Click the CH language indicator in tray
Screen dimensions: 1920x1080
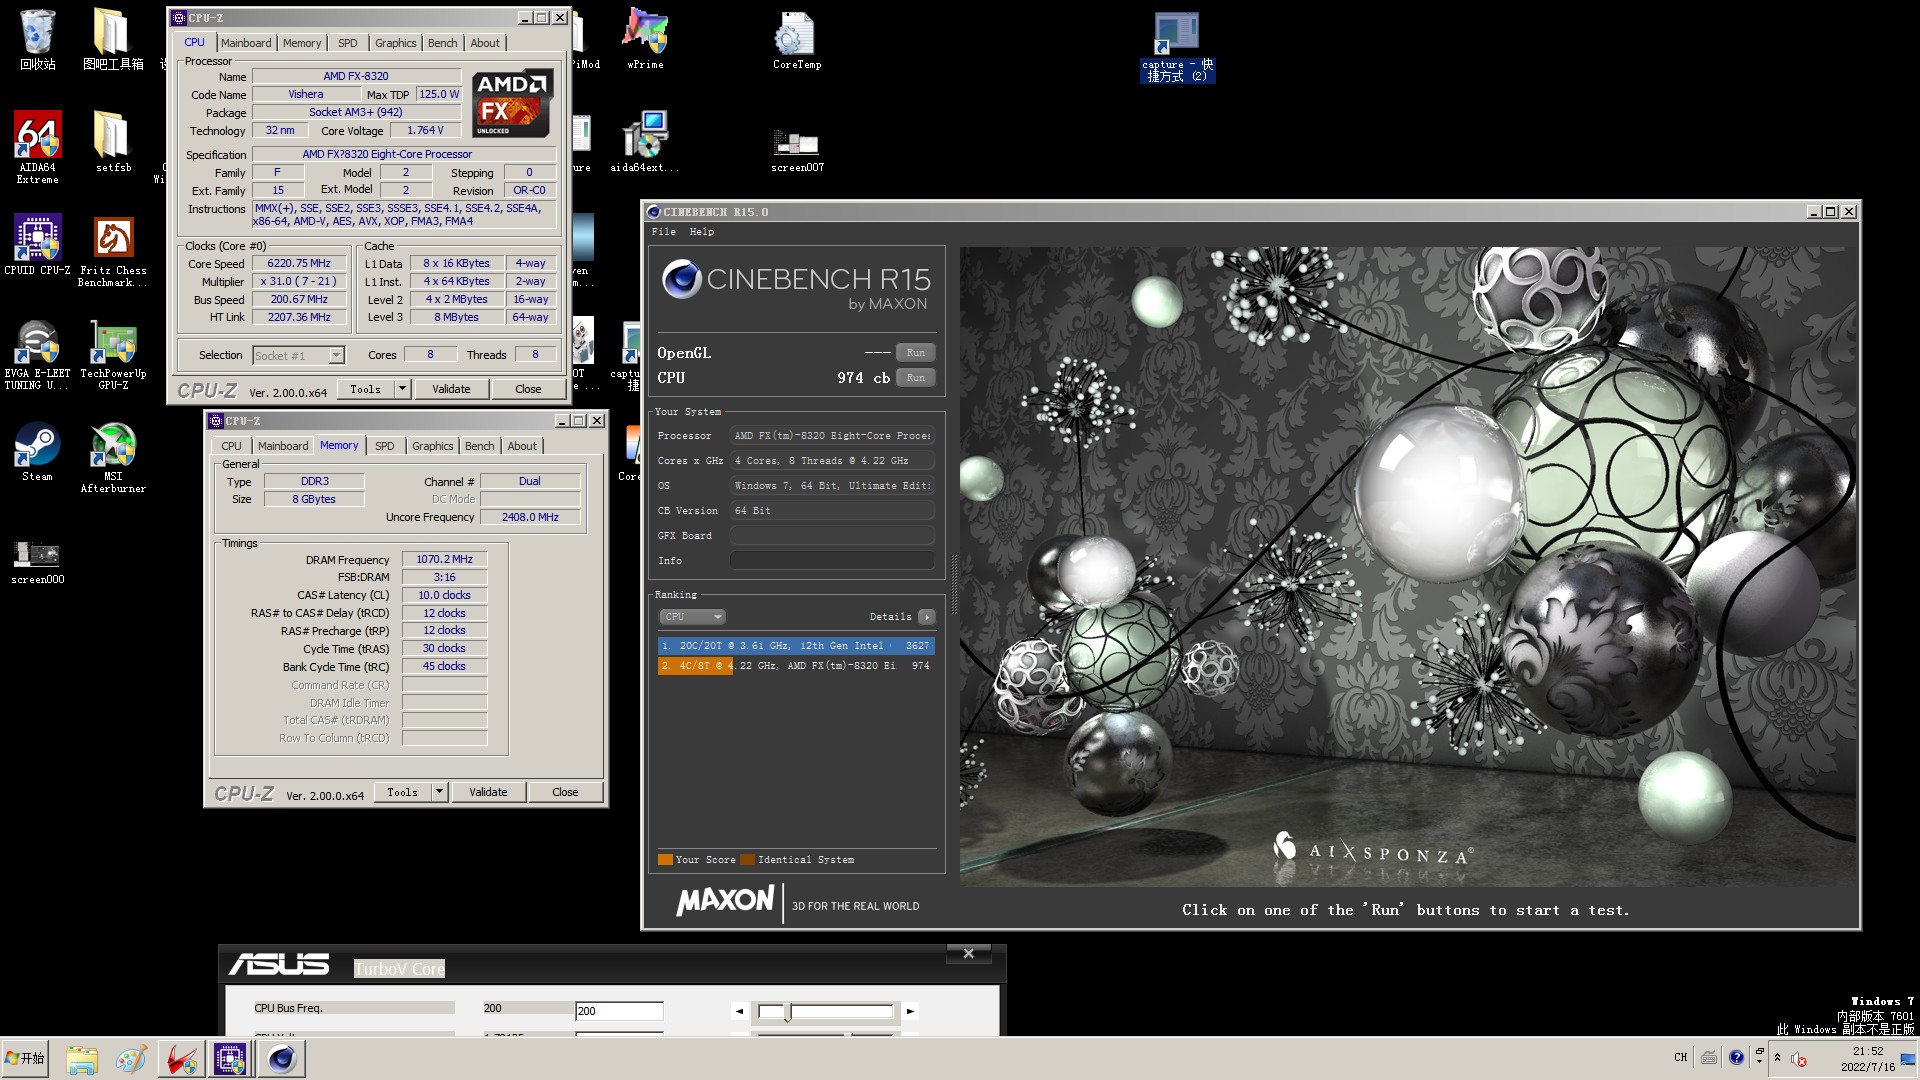[x=1681, y=1057]
